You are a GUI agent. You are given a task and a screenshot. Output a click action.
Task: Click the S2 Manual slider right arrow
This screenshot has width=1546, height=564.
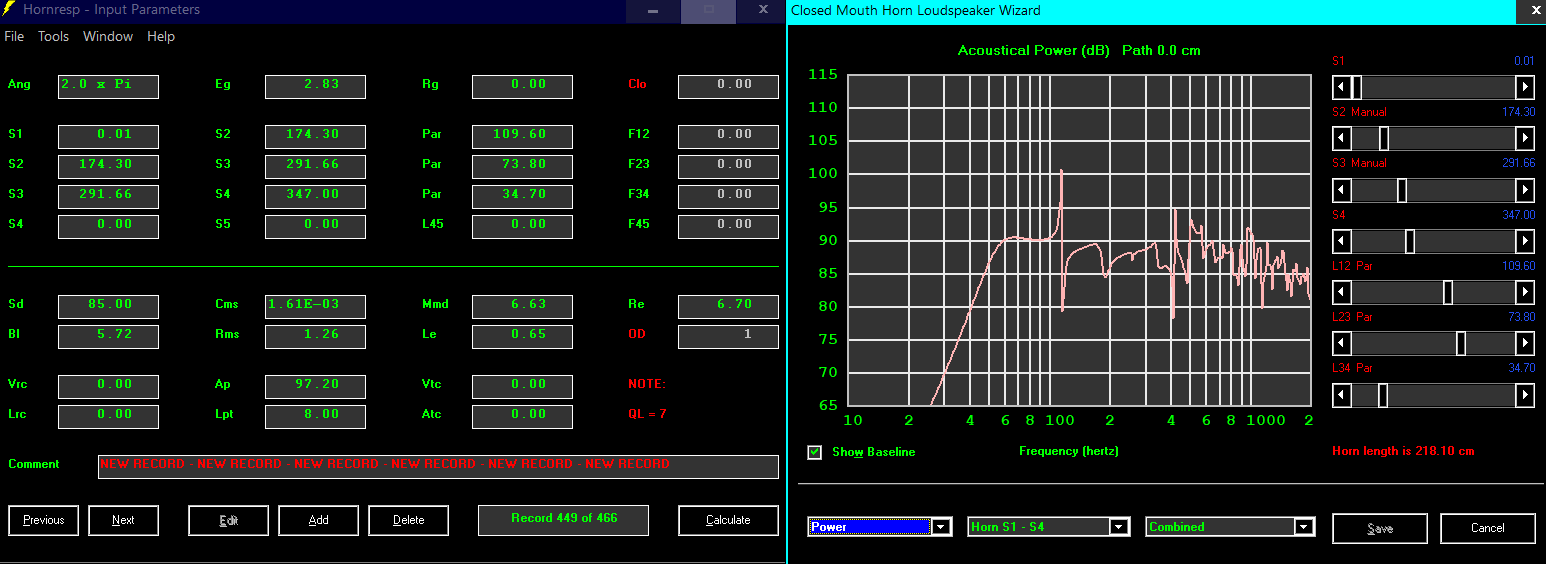coord(1525,138)
